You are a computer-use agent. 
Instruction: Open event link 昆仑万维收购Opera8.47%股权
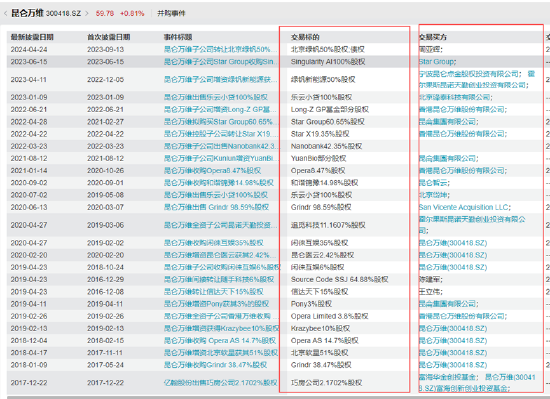click(212, 171)
